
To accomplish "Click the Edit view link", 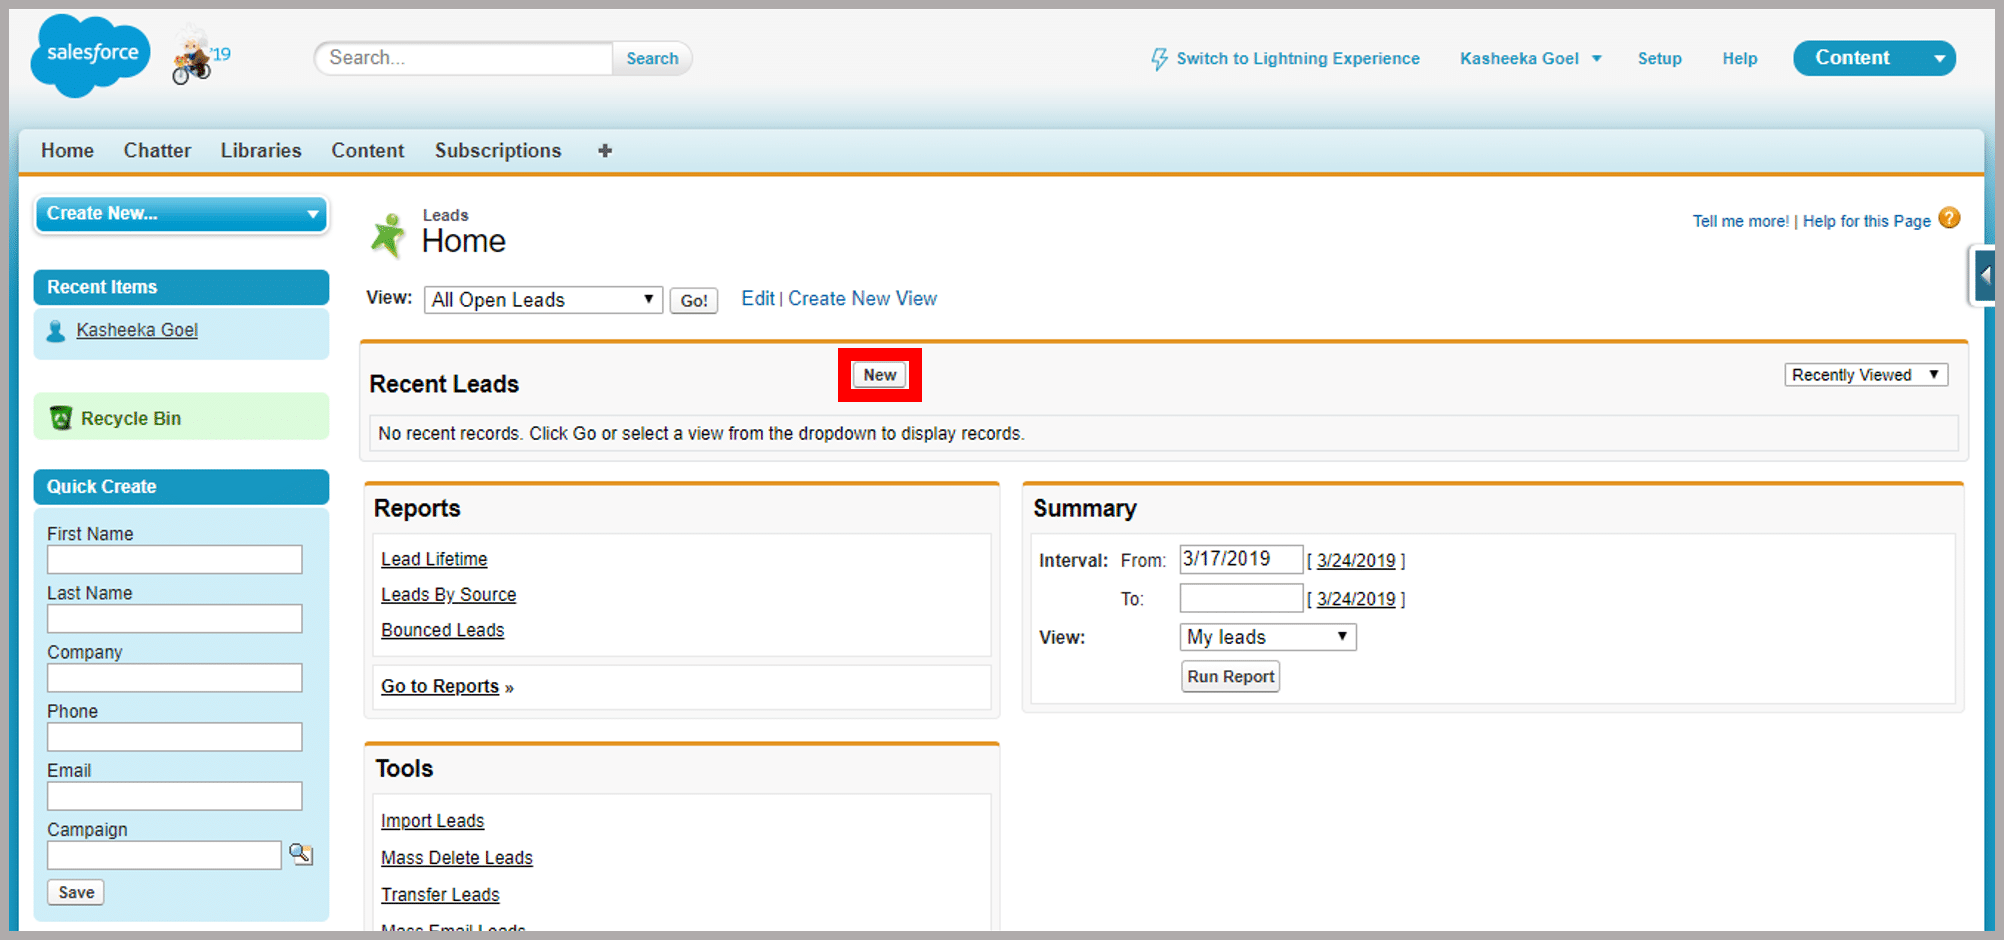I will (x=758, y=299).
